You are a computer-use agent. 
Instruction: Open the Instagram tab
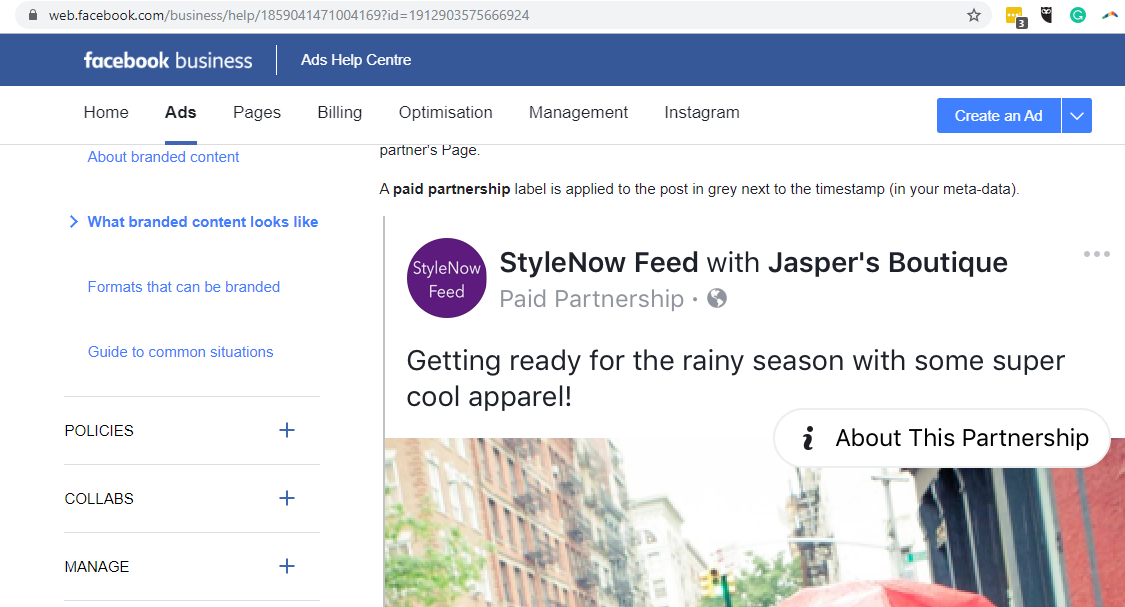coord(701,112)
